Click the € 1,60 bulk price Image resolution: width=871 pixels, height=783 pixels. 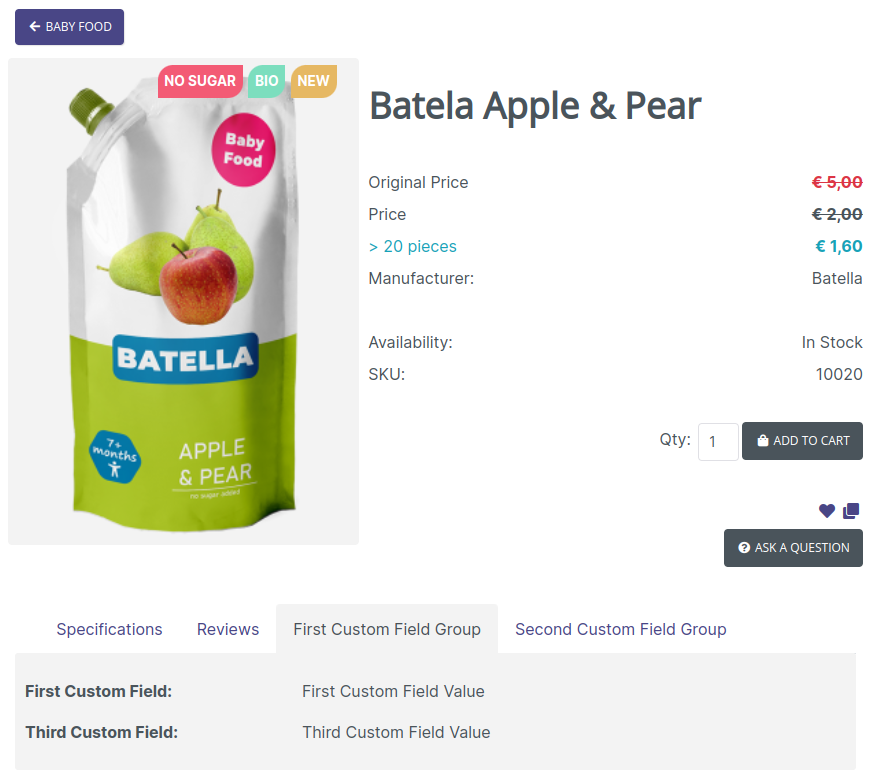[x=839, y=246]
